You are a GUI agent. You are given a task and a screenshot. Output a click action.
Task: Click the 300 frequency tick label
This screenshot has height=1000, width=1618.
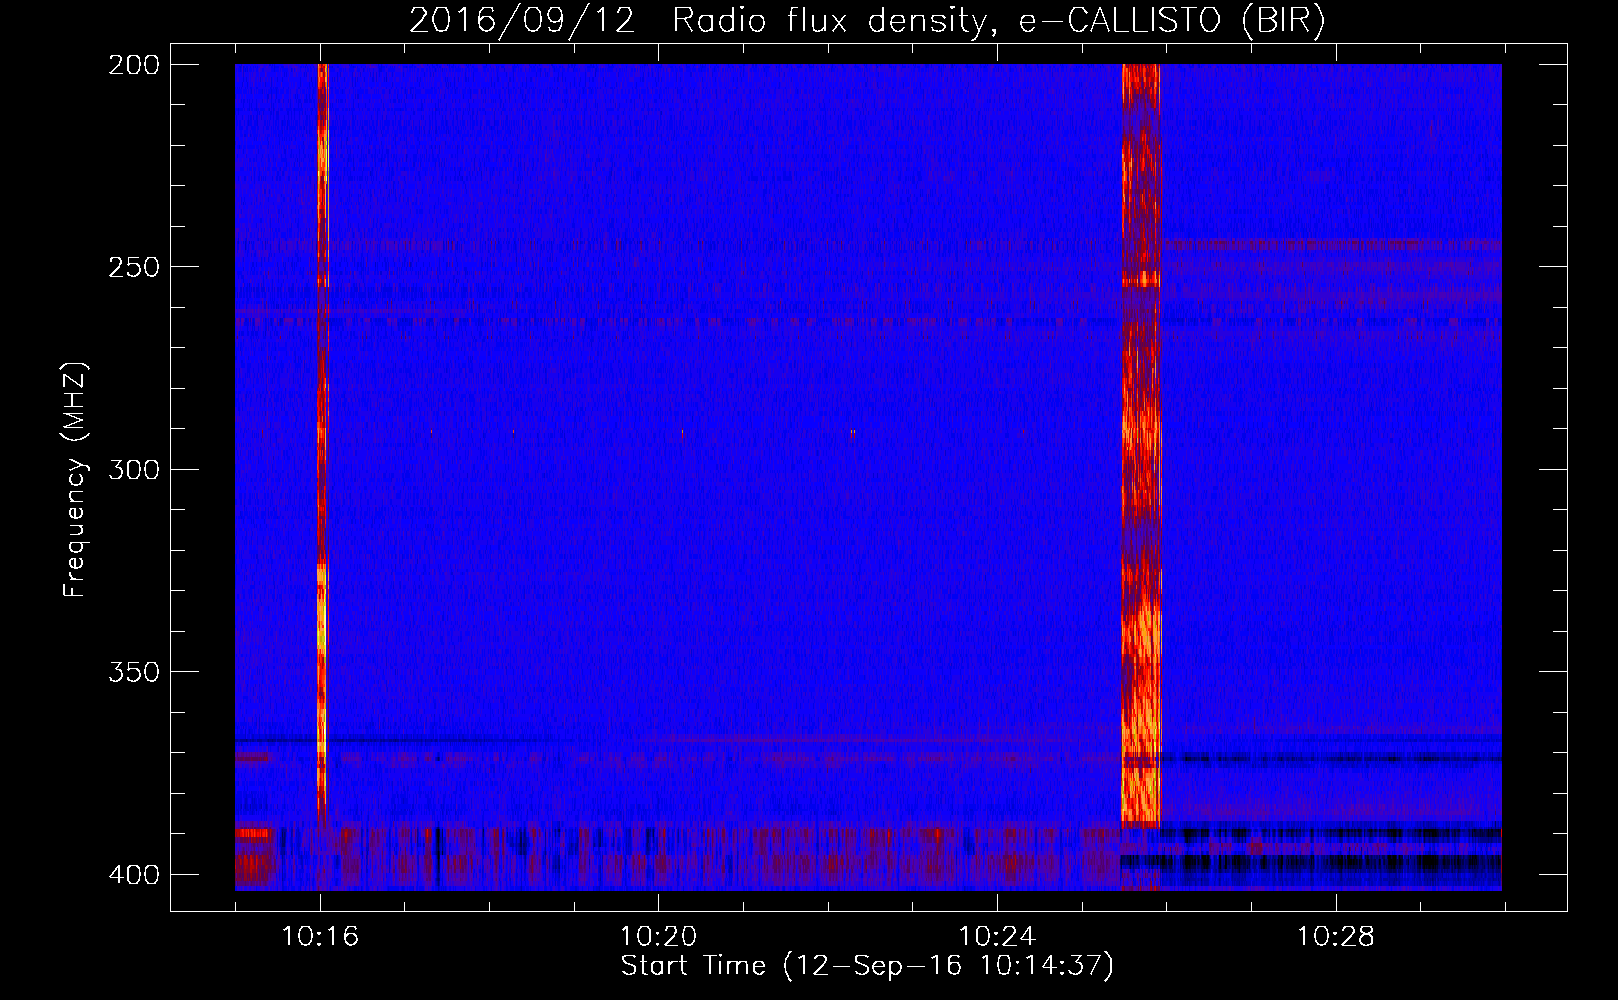(133, 469)
